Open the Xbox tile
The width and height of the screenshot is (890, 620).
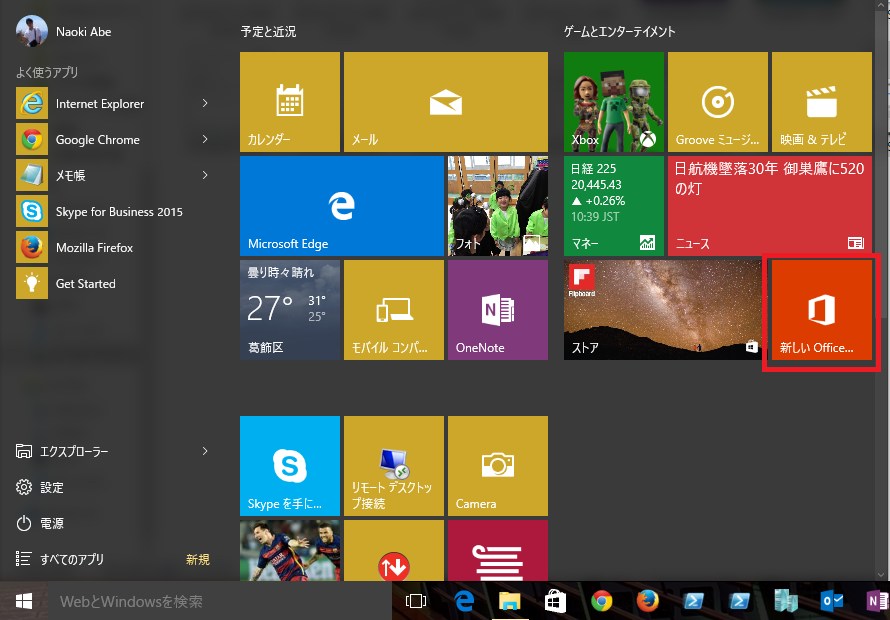pyautogui.click(x=614, y=102)
